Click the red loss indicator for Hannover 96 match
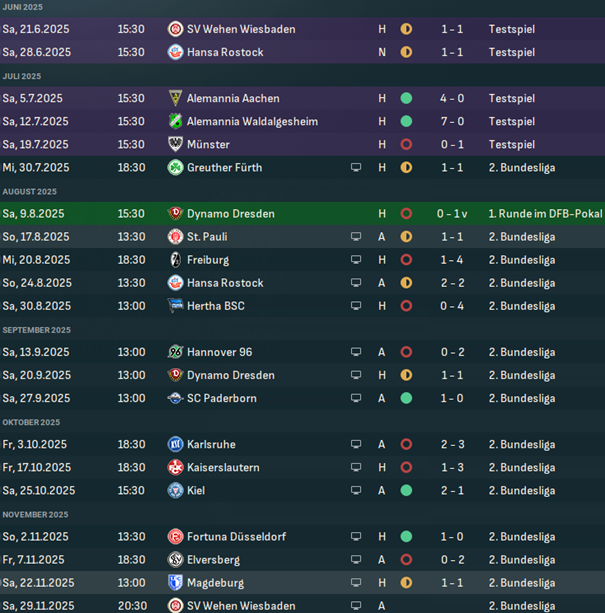This screenshot has height=613, width=605. click(406, 352)
